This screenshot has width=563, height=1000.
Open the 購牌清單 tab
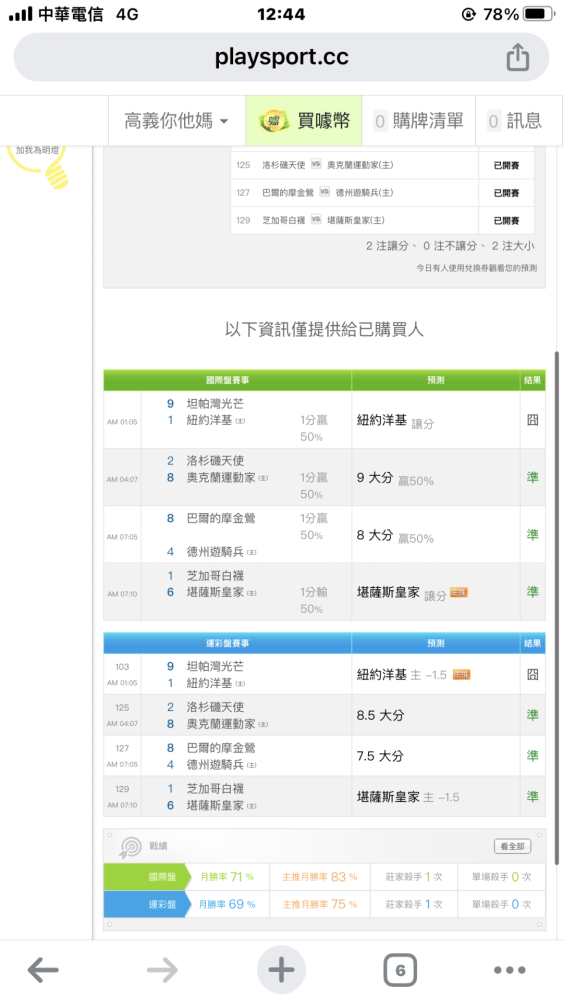coord(418,121)
